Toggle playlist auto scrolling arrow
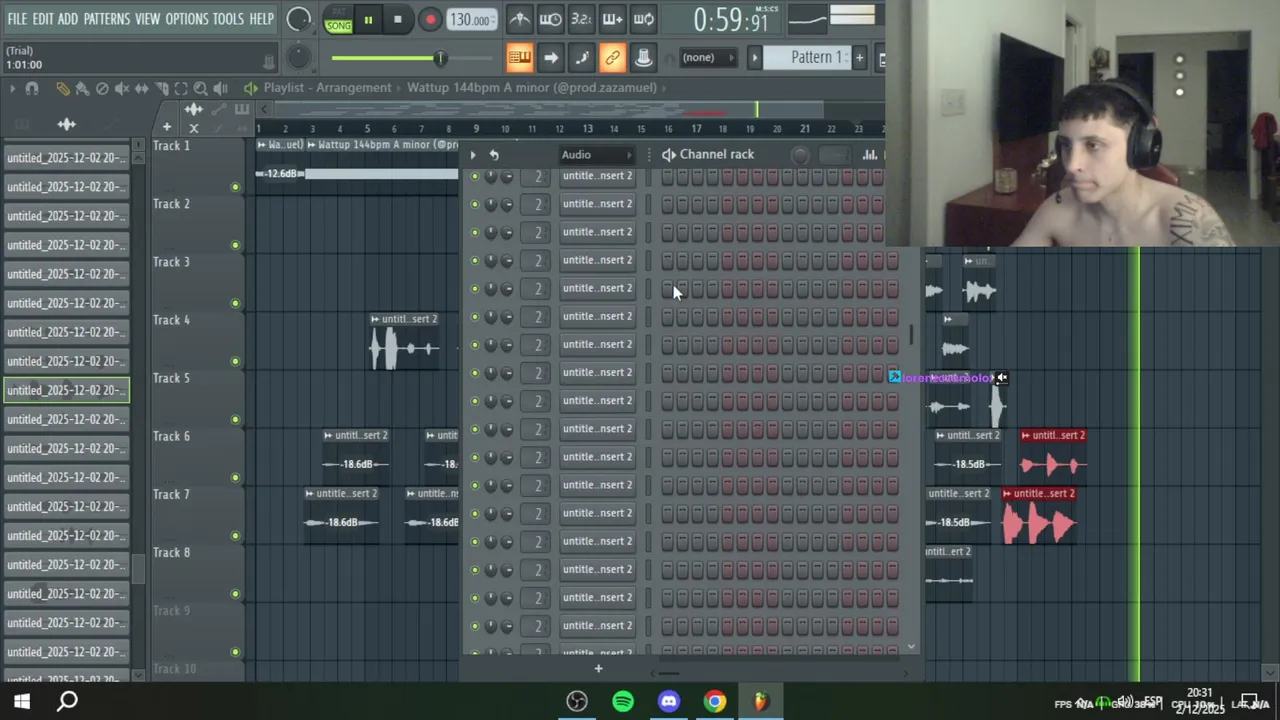The image size is (1280, 720). click(550, 58)
